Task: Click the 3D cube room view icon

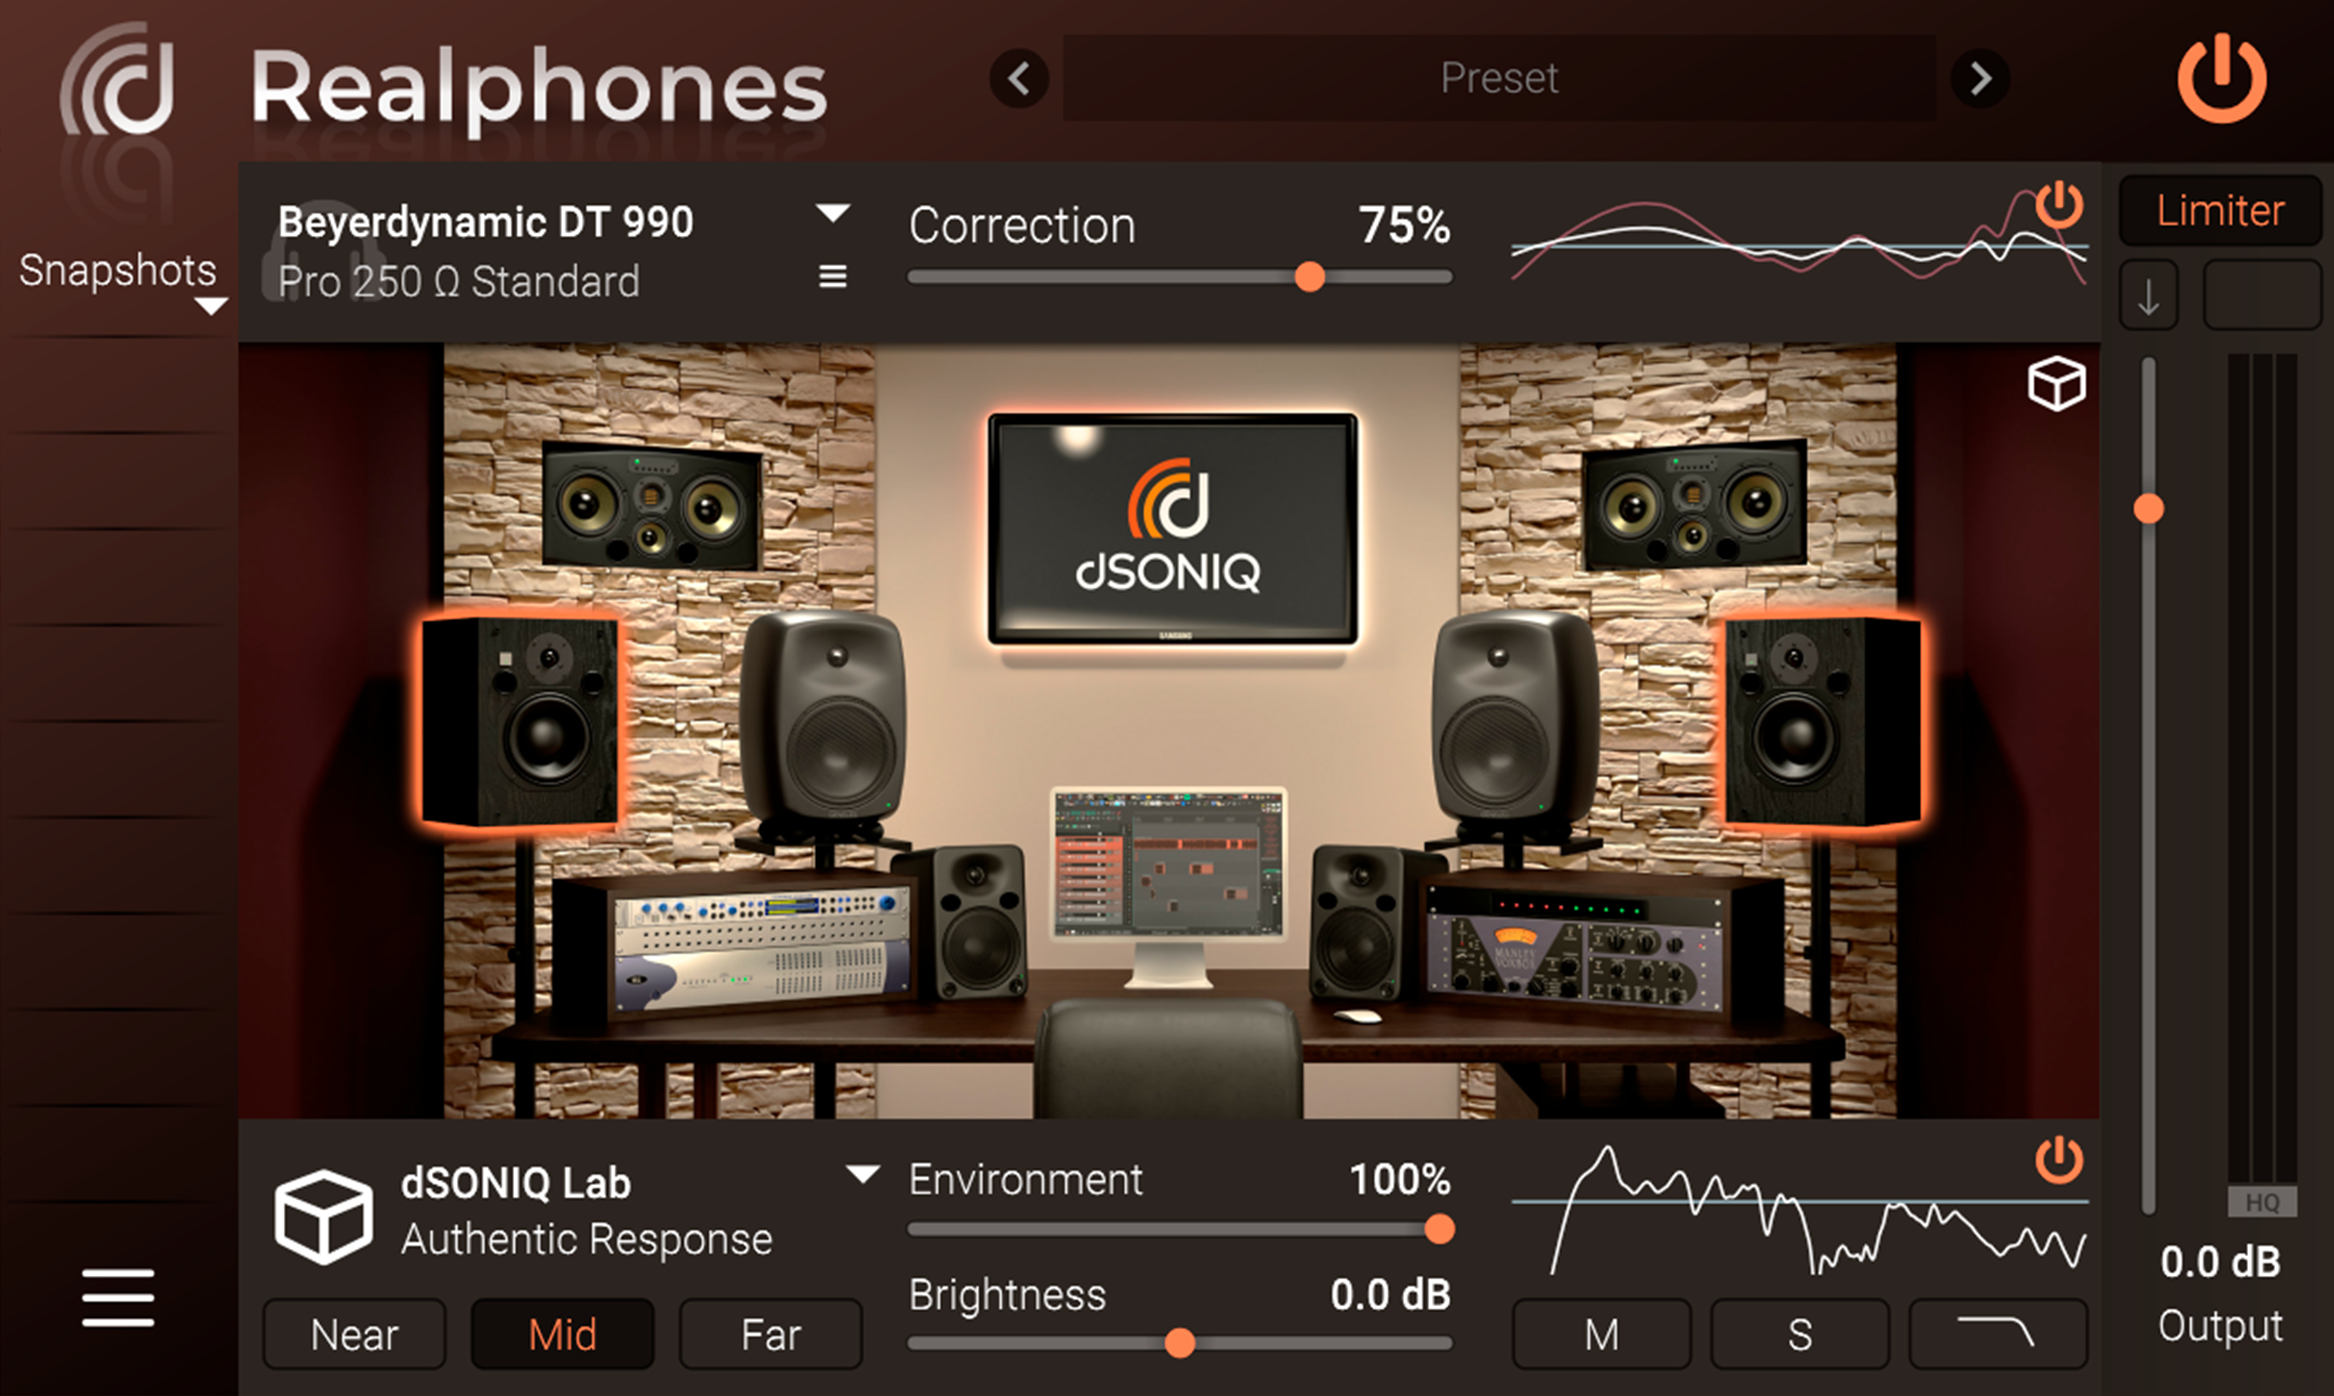Action: (x=2056, y=383)
